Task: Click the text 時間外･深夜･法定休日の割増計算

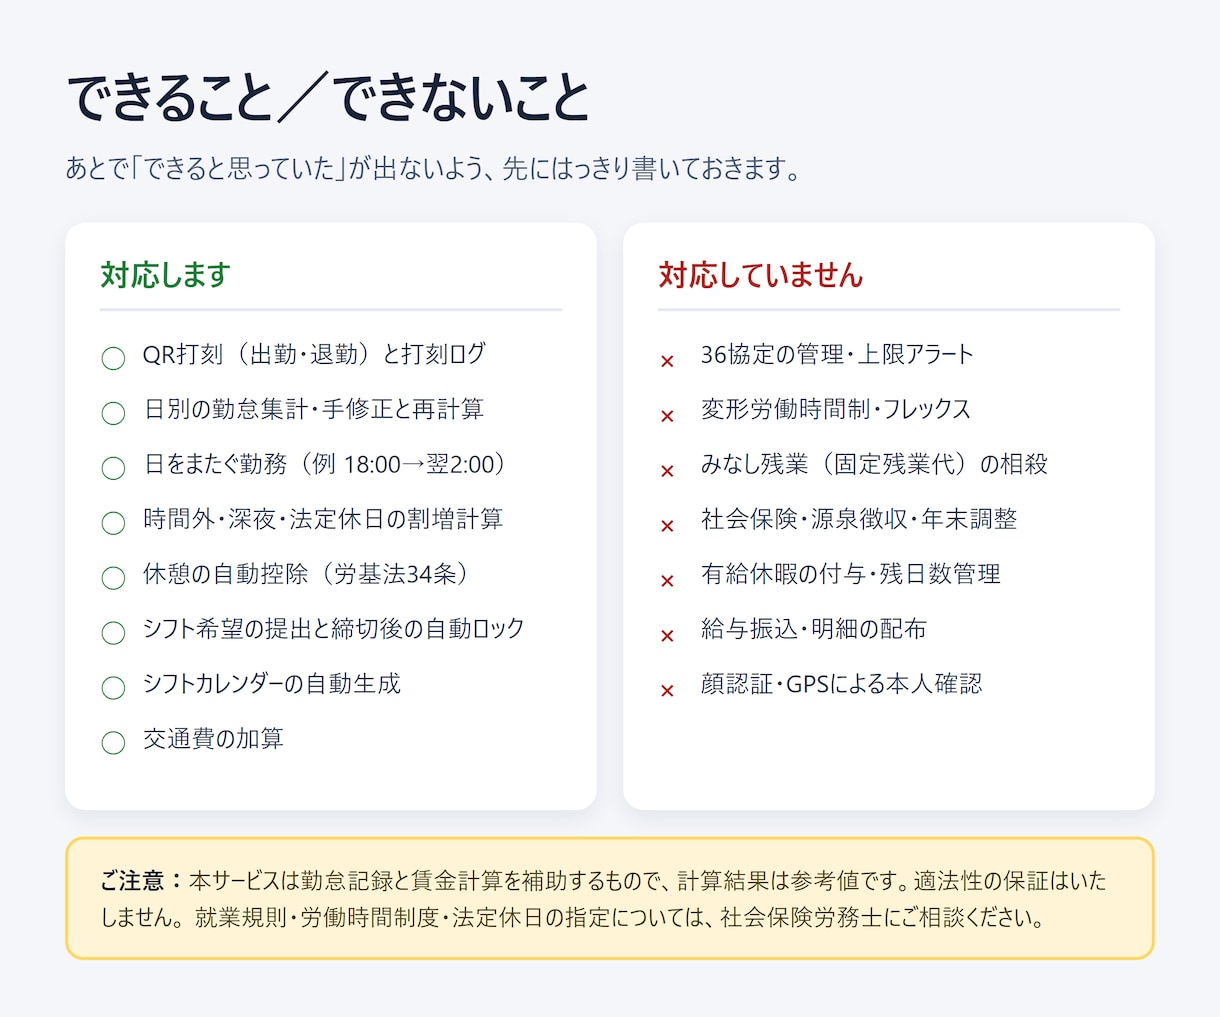Action: [323, 519]
